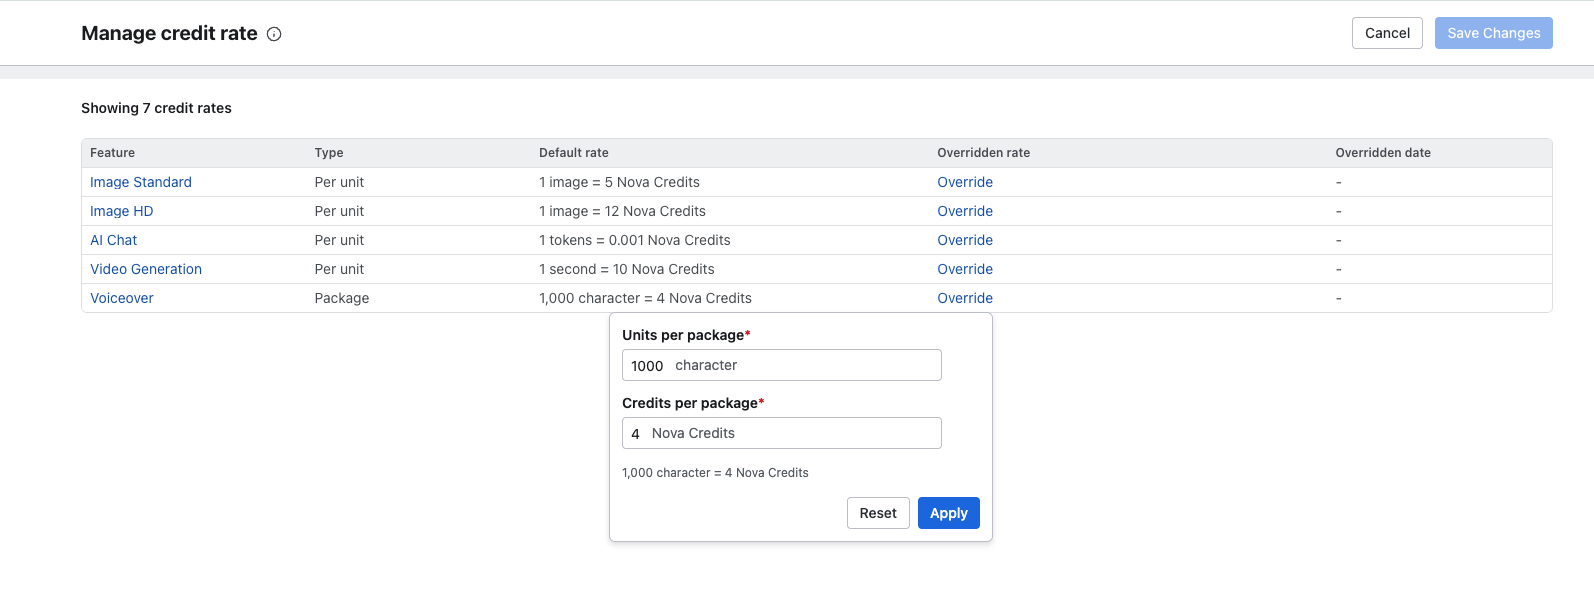Click the Reset button in popup
1594x601 pixels.
click(878, 513)
